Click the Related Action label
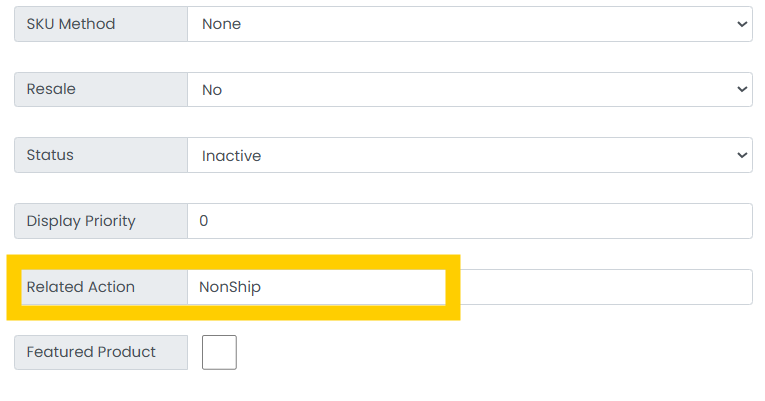 tap(81, 287)
